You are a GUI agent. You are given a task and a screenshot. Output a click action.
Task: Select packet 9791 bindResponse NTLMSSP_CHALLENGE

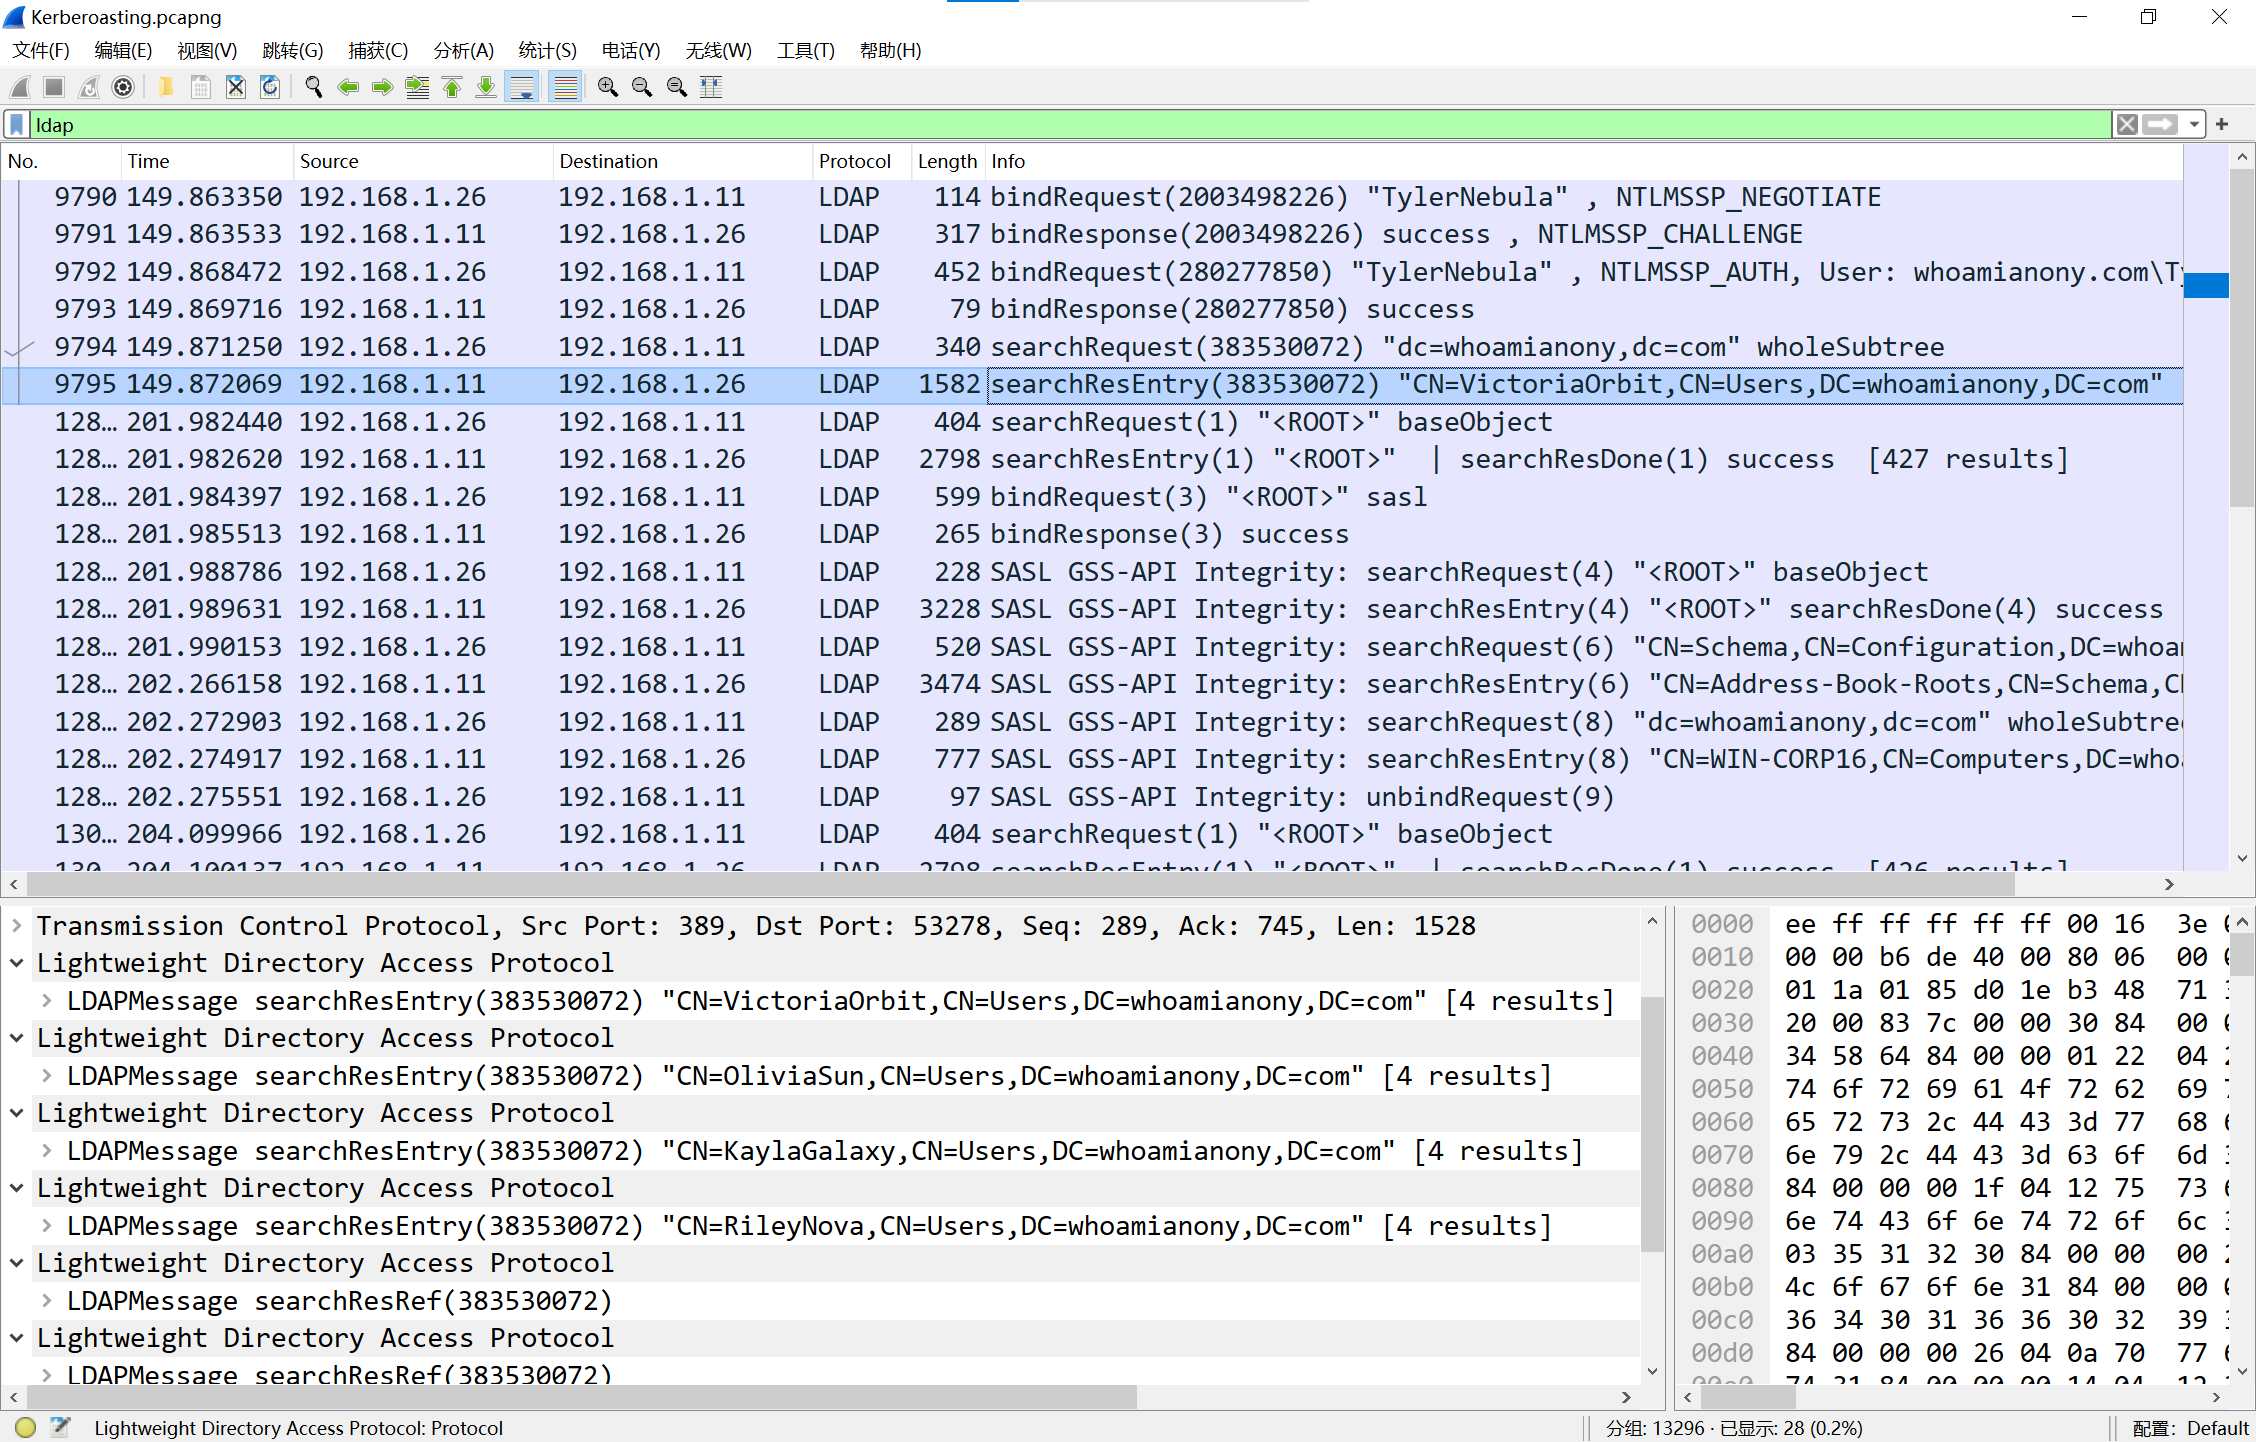coord(1092,234)
